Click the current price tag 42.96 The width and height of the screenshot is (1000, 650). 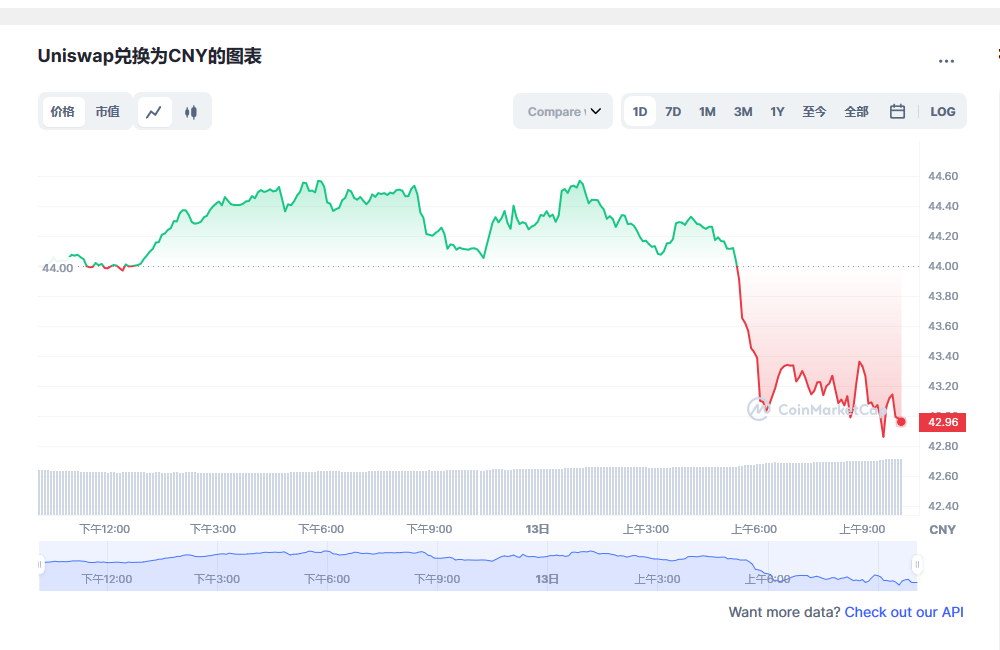(943, 422)
